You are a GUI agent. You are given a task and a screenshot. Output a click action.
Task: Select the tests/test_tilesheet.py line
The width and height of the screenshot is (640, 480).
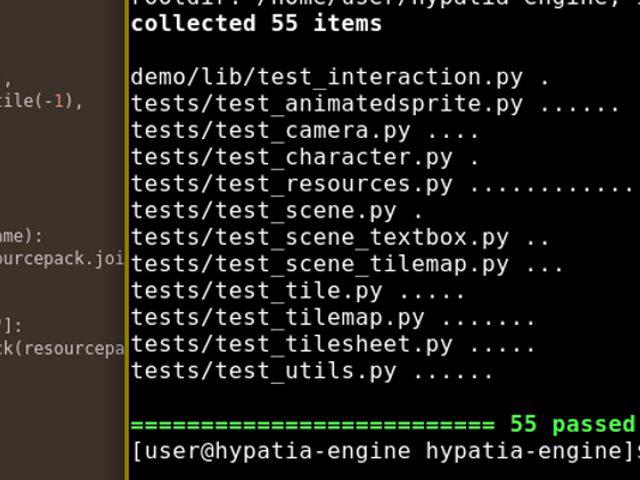291,345
